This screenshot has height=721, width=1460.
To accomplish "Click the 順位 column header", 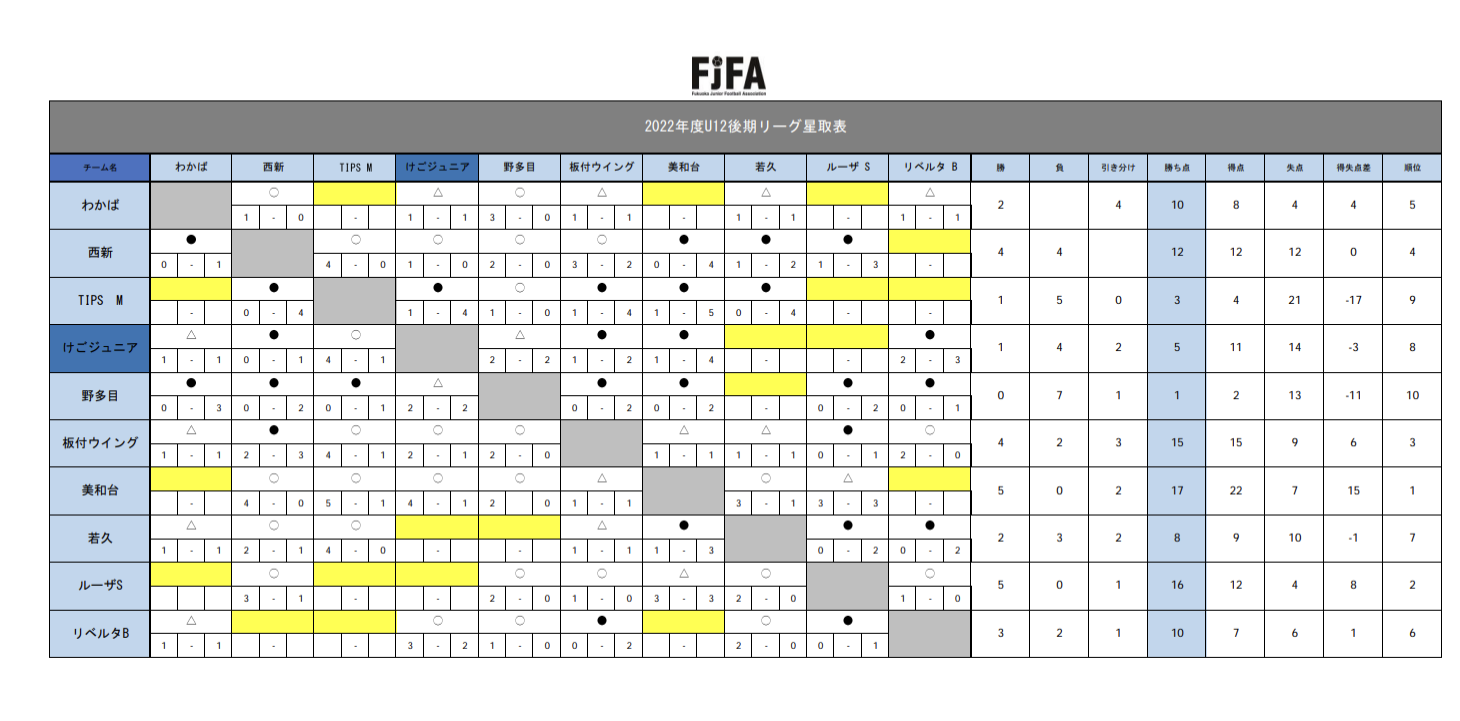I will [1411, 168].
